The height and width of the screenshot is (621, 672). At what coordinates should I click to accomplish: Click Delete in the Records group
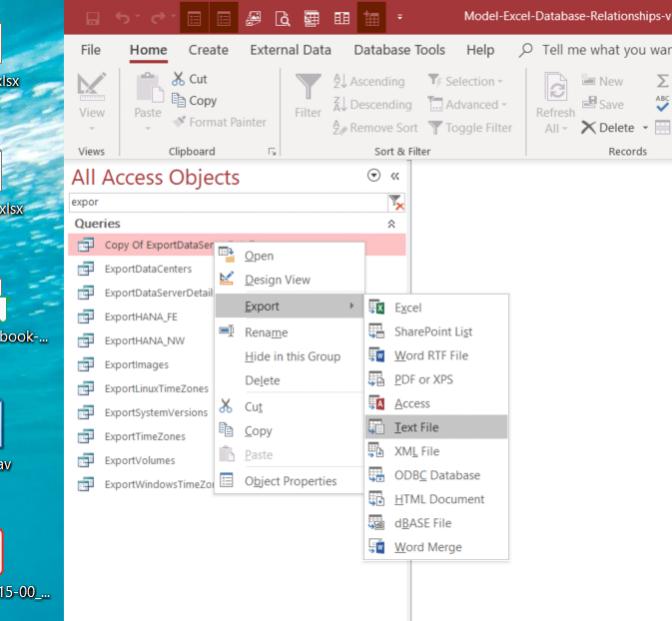[x=608, y=127]
